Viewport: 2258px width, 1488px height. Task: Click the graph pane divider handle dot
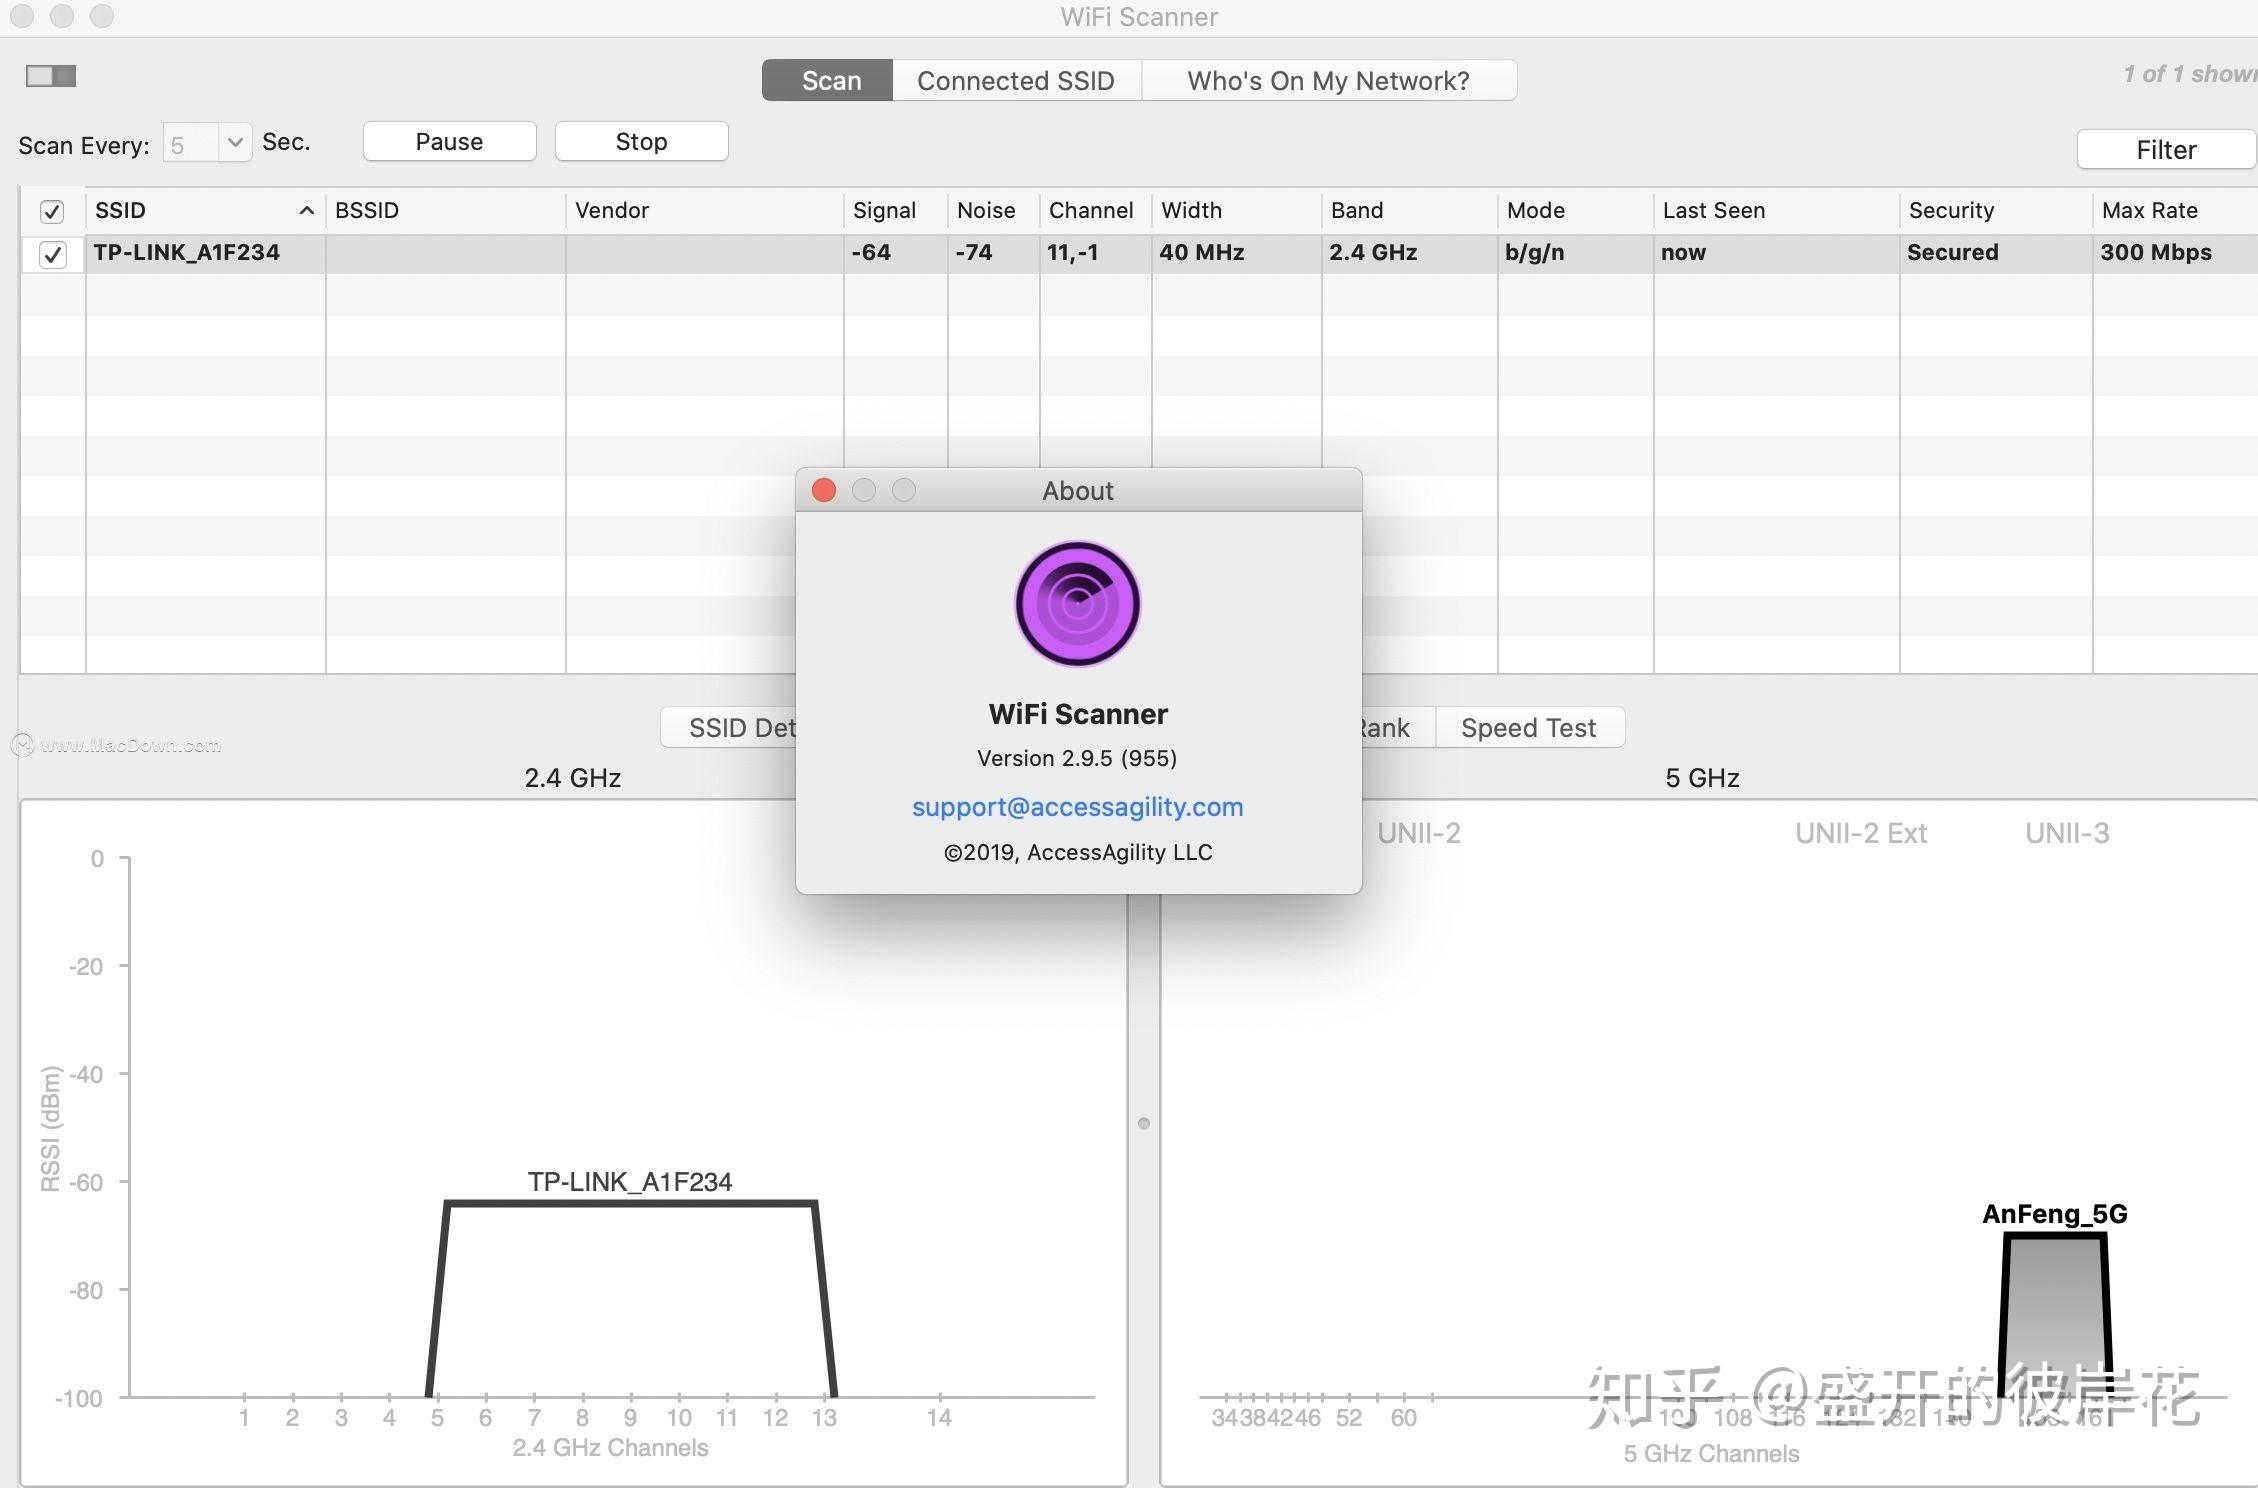(x=1144, y=1123)
